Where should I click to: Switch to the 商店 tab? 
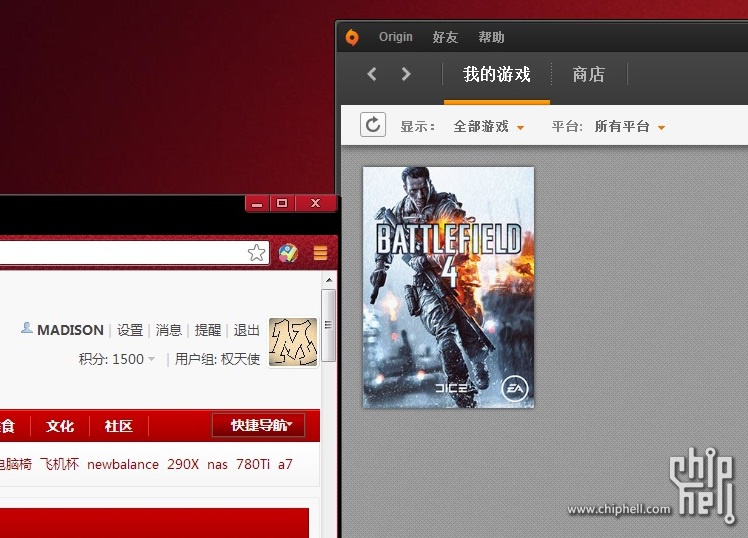(x=589, y=74)
